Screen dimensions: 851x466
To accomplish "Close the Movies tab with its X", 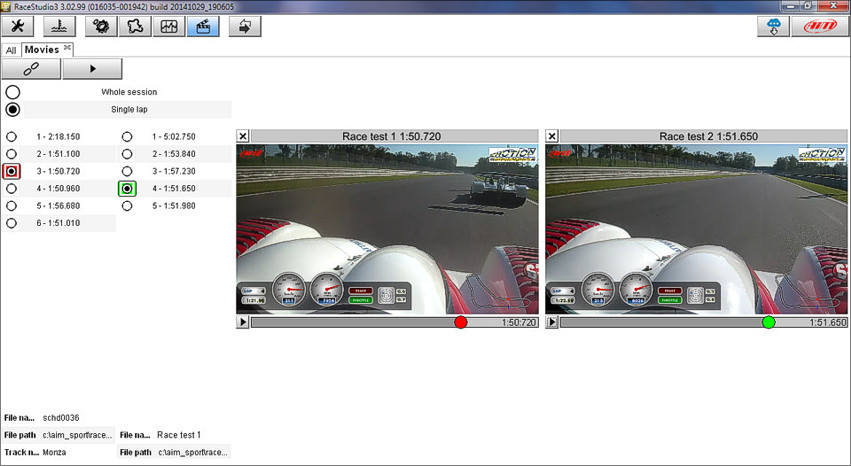I will coord(68,48).
